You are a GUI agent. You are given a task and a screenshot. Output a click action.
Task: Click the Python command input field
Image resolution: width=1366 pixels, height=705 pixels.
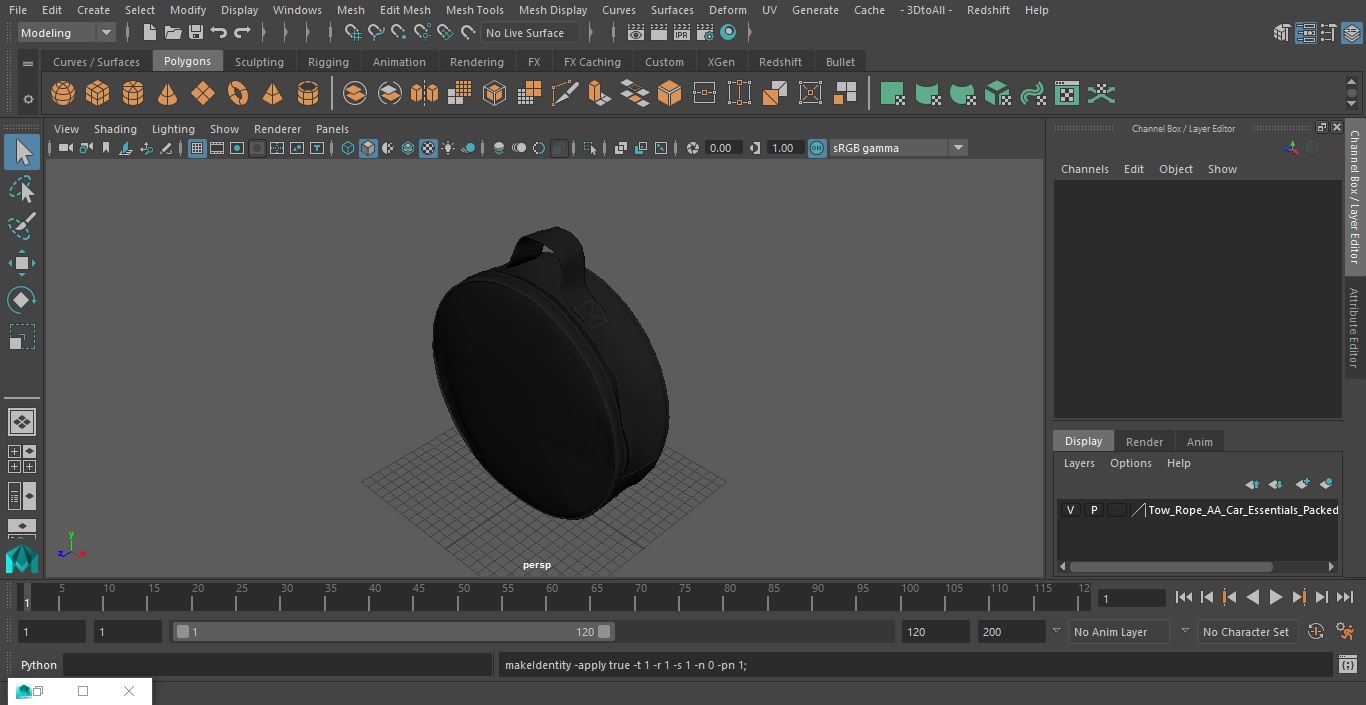coord(277,665)
